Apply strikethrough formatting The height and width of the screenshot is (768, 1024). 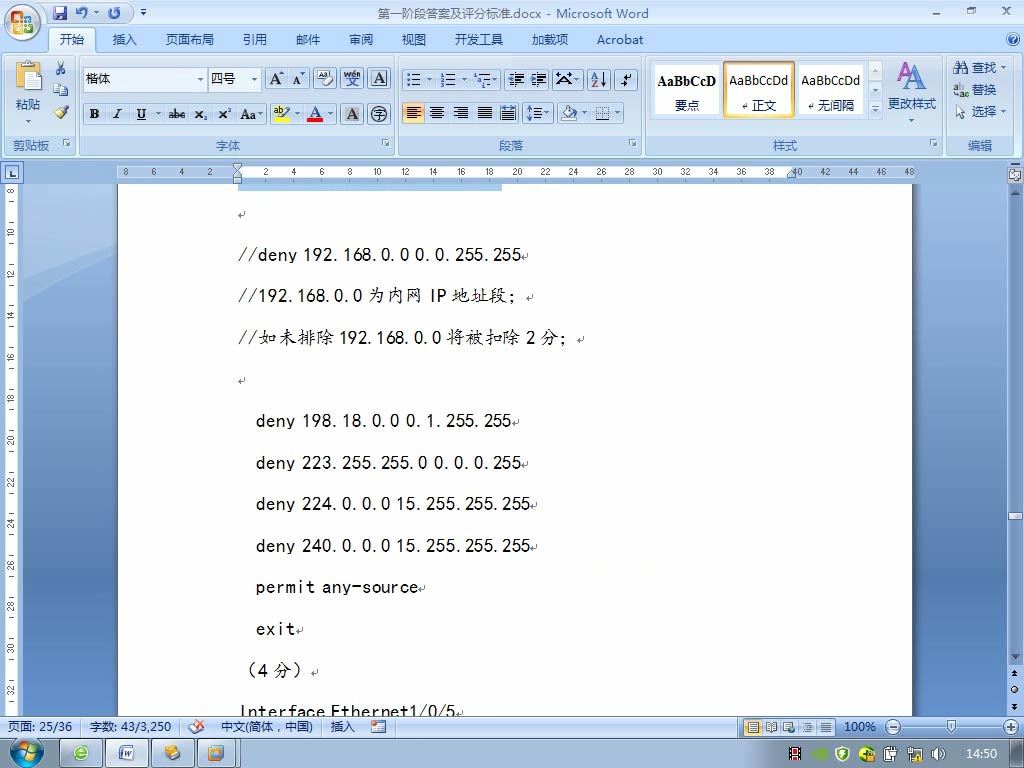[176, 114]
